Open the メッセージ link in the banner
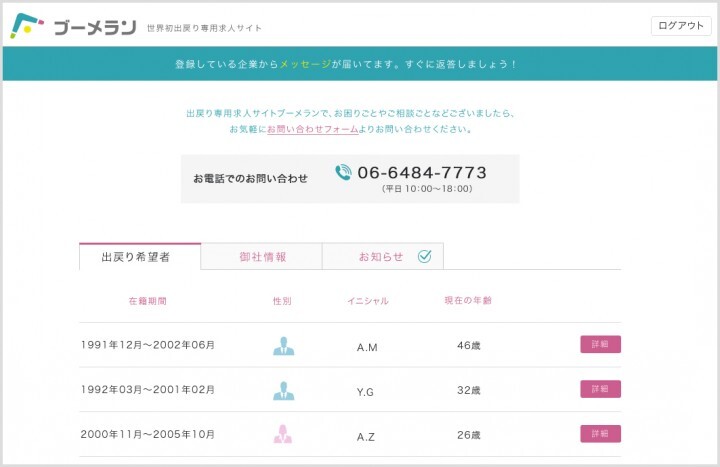Image resolution: width=720 pixels, height=467 pixels. click(x=305, y=64)
